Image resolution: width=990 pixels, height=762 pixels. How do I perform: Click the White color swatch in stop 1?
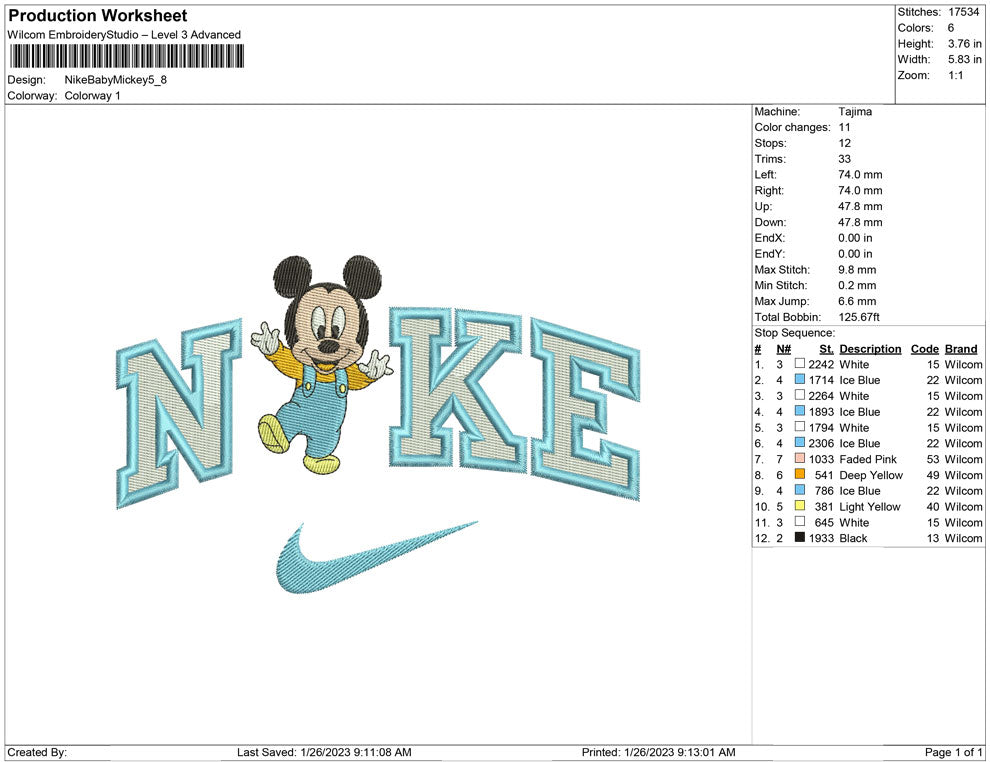800,364
